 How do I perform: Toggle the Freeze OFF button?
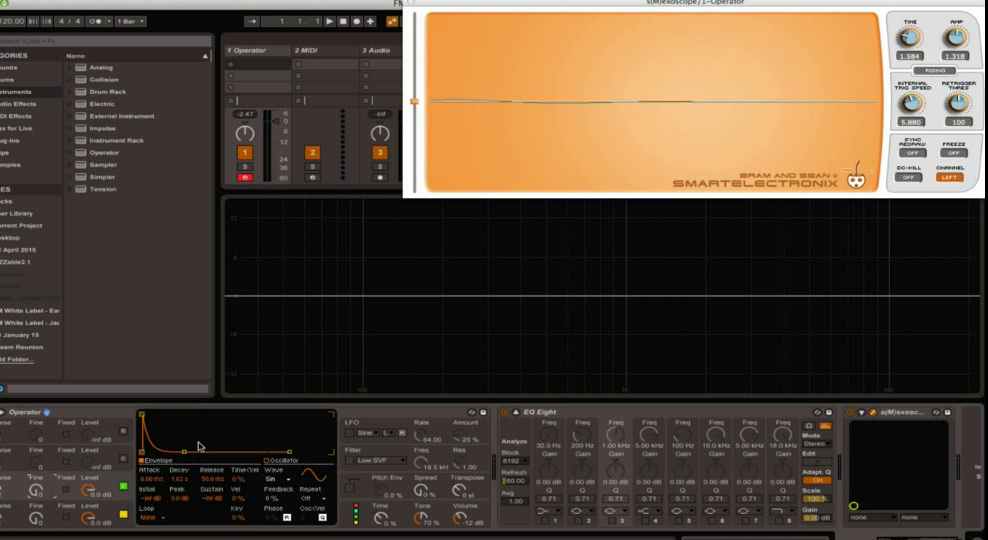[x=954, y=153]
